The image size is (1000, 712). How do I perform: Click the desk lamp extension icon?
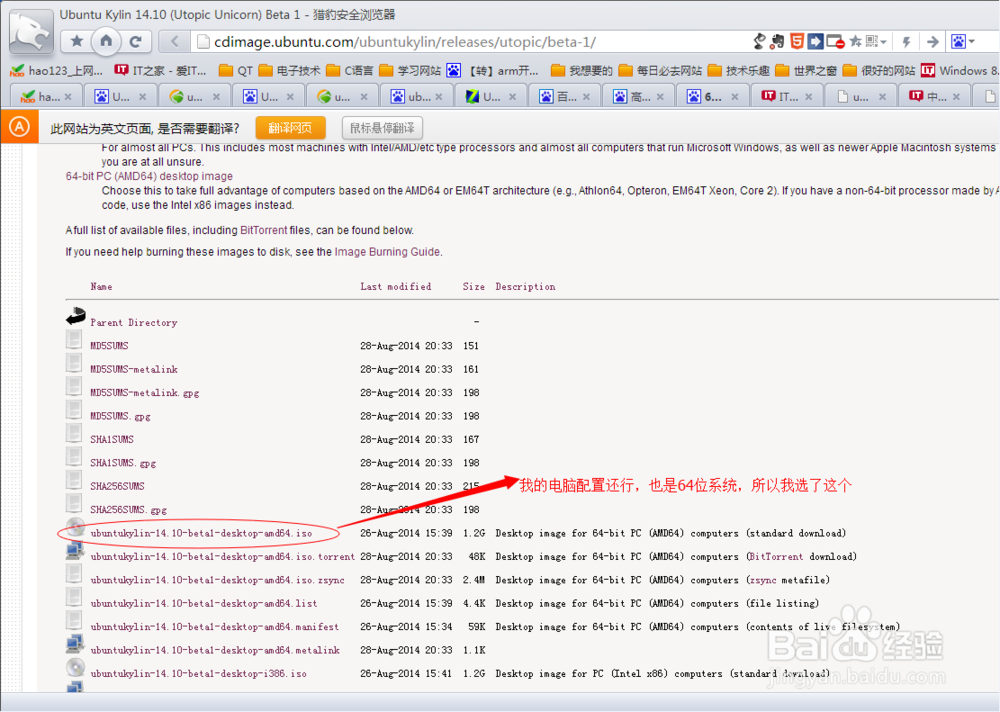pos(757,41)
